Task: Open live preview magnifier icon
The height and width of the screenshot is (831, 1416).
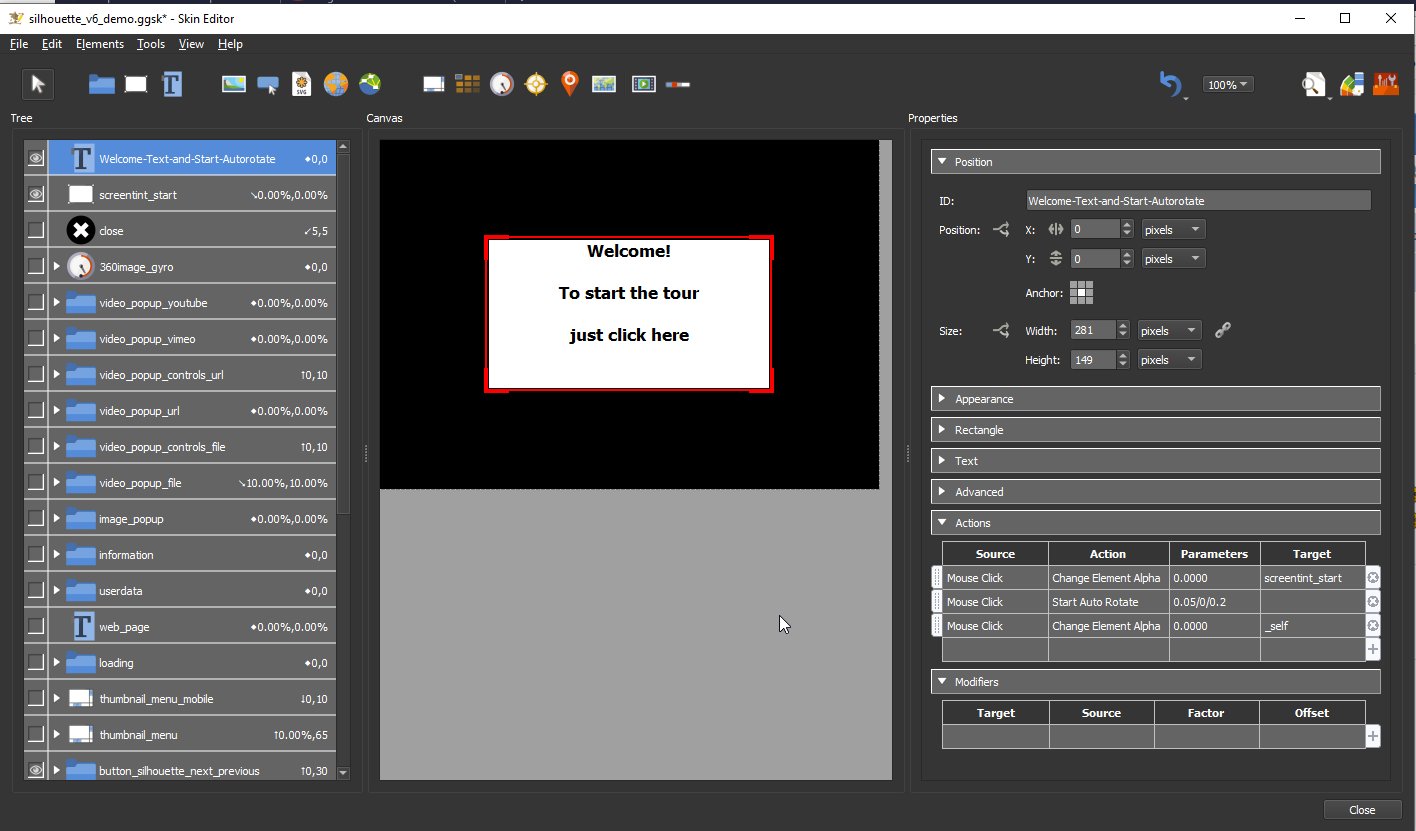Action: (x=1313, y=85)
